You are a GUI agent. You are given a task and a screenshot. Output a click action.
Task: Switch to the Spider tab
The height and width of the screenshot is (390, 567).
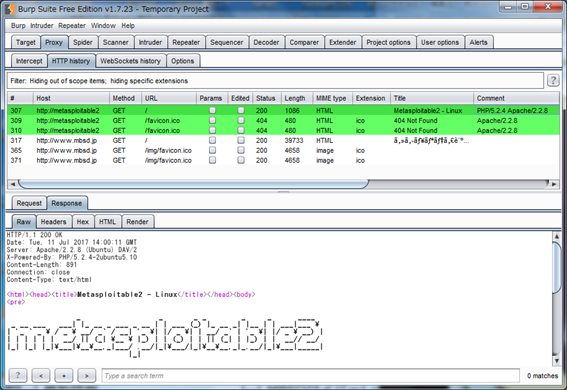click(83, 42)
